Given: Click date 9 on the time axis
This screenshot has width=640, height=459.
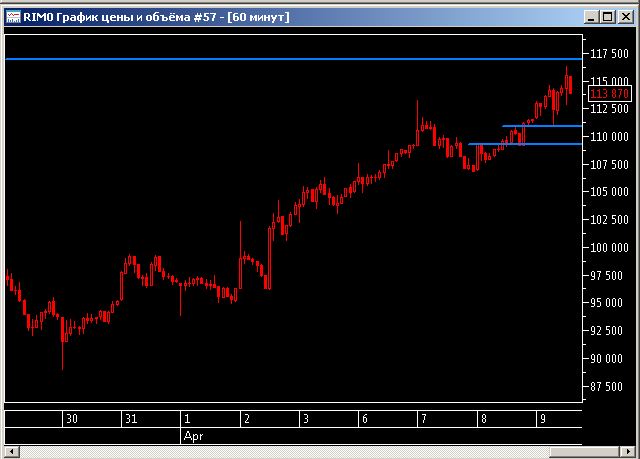Looking at the screenshot, I should coord(543,419).
